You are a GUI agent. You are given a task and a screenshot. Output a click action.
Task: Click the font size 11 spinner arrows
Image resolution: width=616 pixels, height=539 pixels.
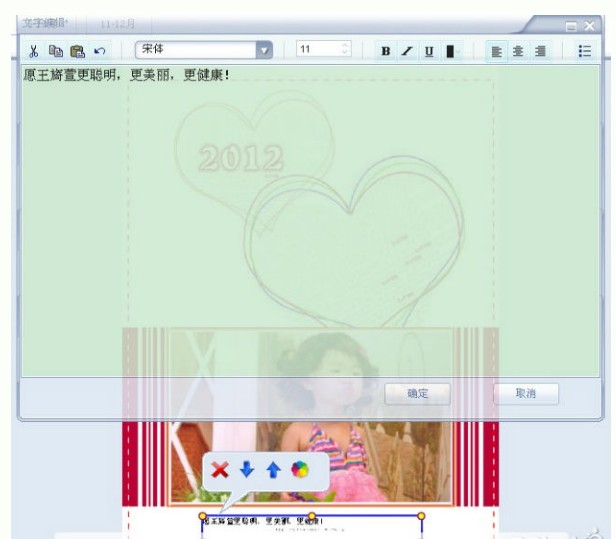346,49
